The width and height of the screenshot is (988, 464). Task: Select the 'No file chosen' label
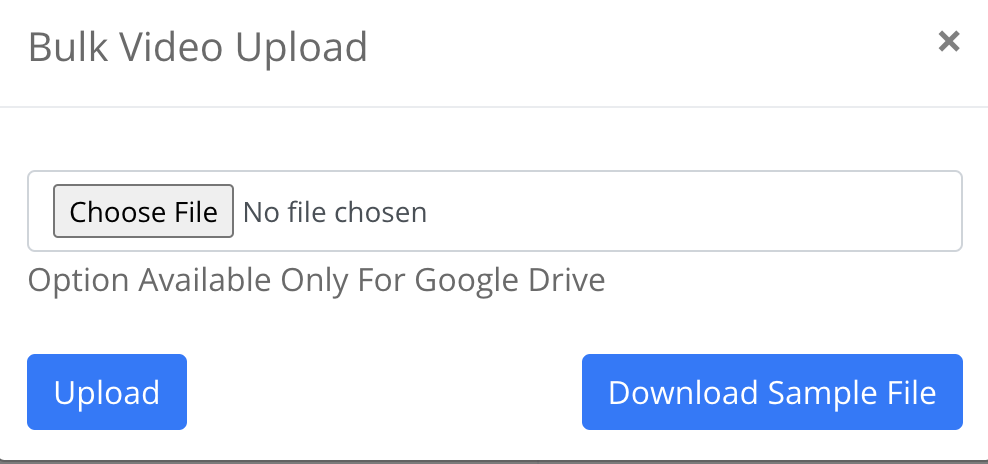pos(335,212)
